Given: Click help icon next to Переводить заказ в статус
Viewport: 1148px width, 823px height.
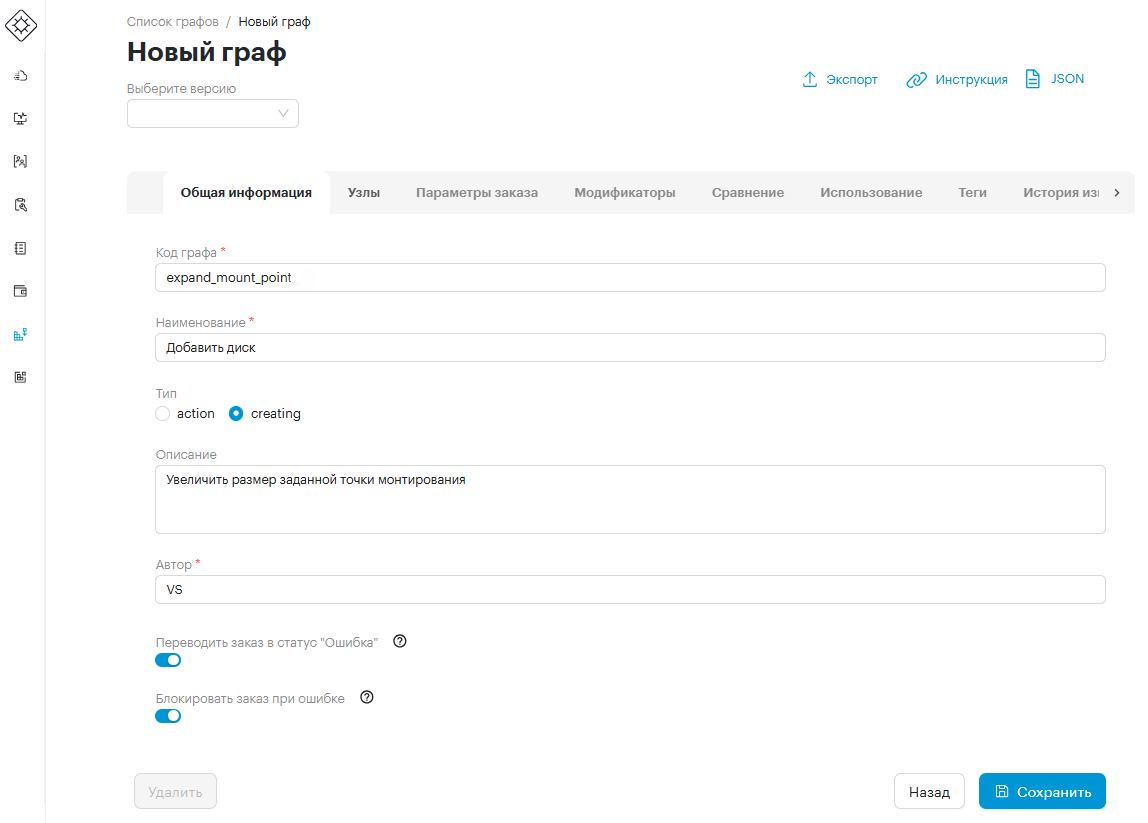Looking at the screenshot, I should click(x=400, y=641).
